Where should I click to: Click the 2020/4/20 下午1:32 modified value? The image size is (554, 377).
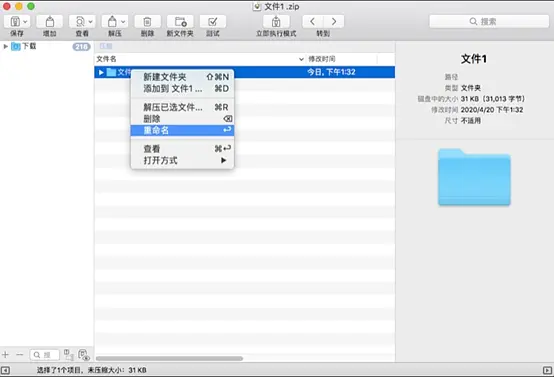click(492, 110)
